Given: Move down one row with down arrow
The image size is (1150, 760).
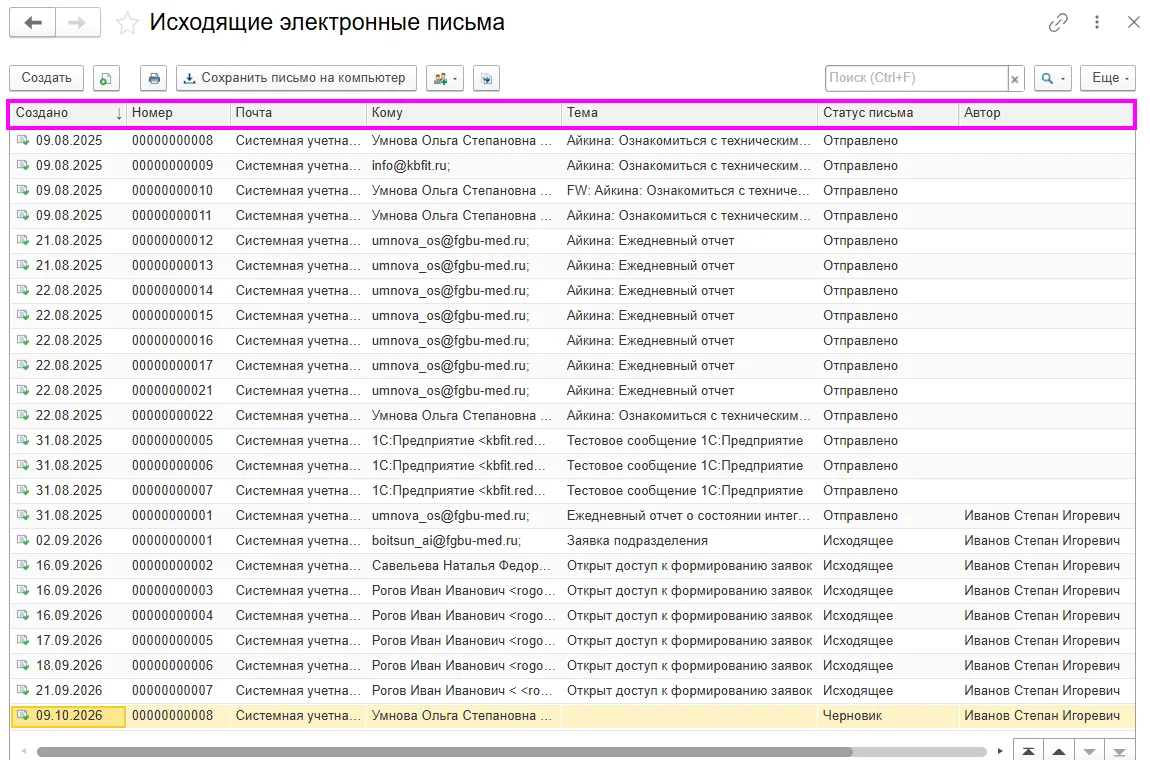Looking at the screenshot, I should (x=1090, y=751).
